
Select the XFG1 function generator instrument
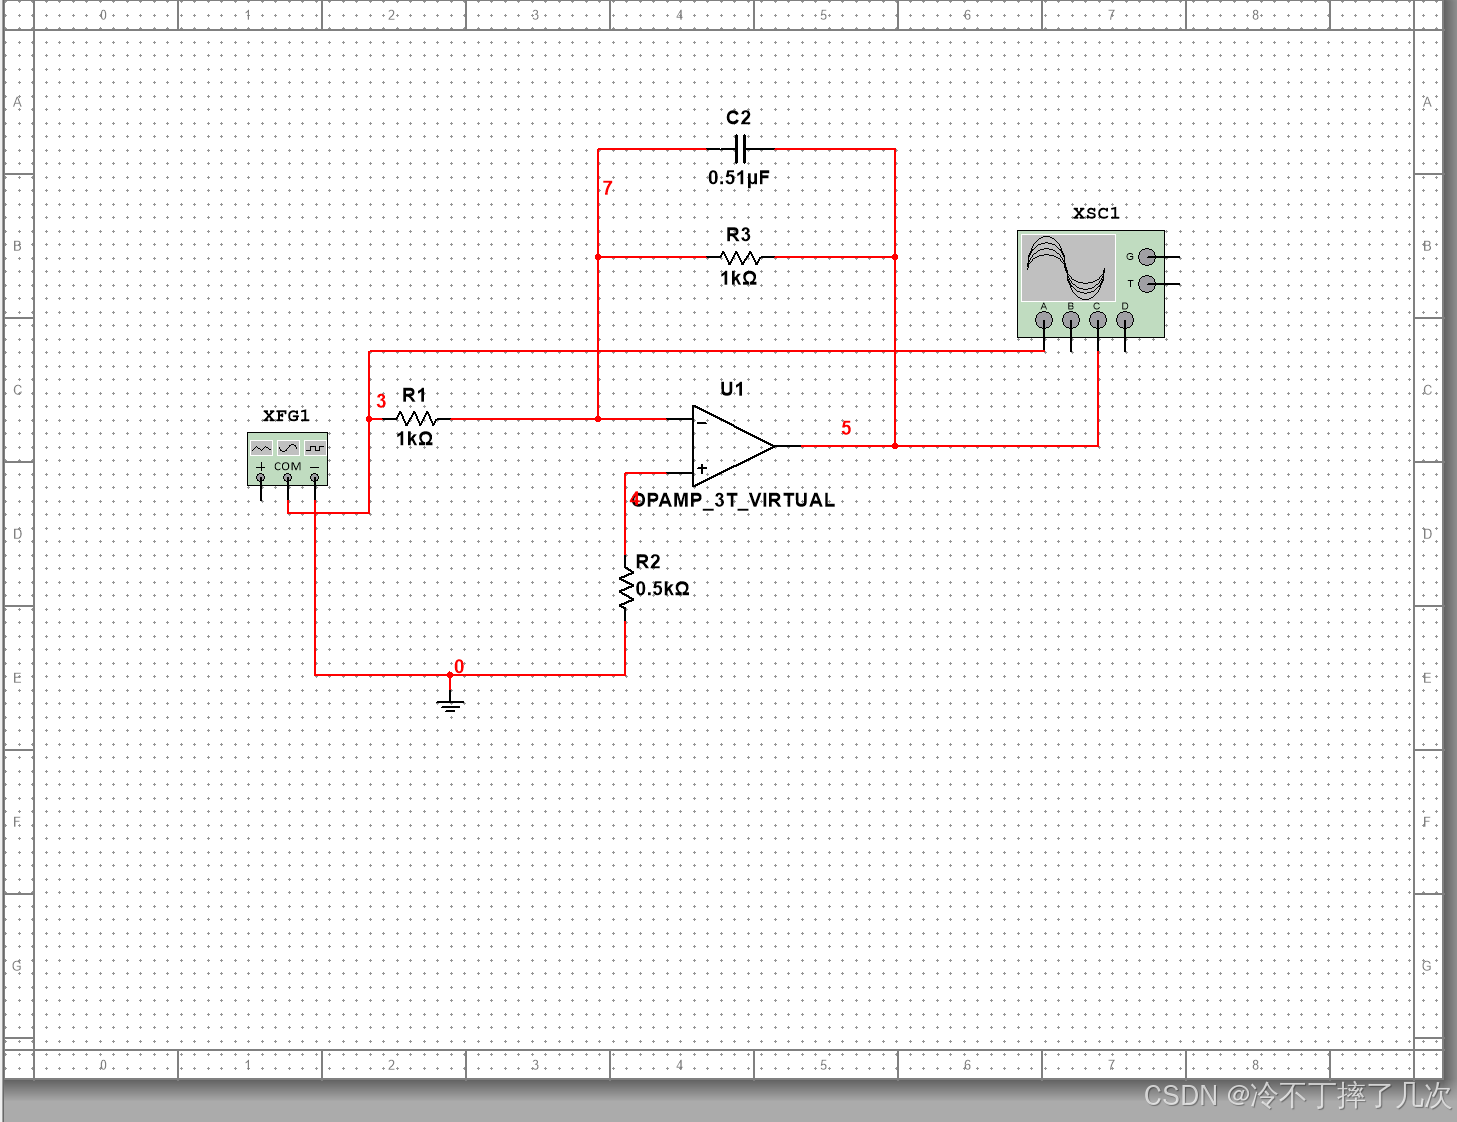(288, 459)
